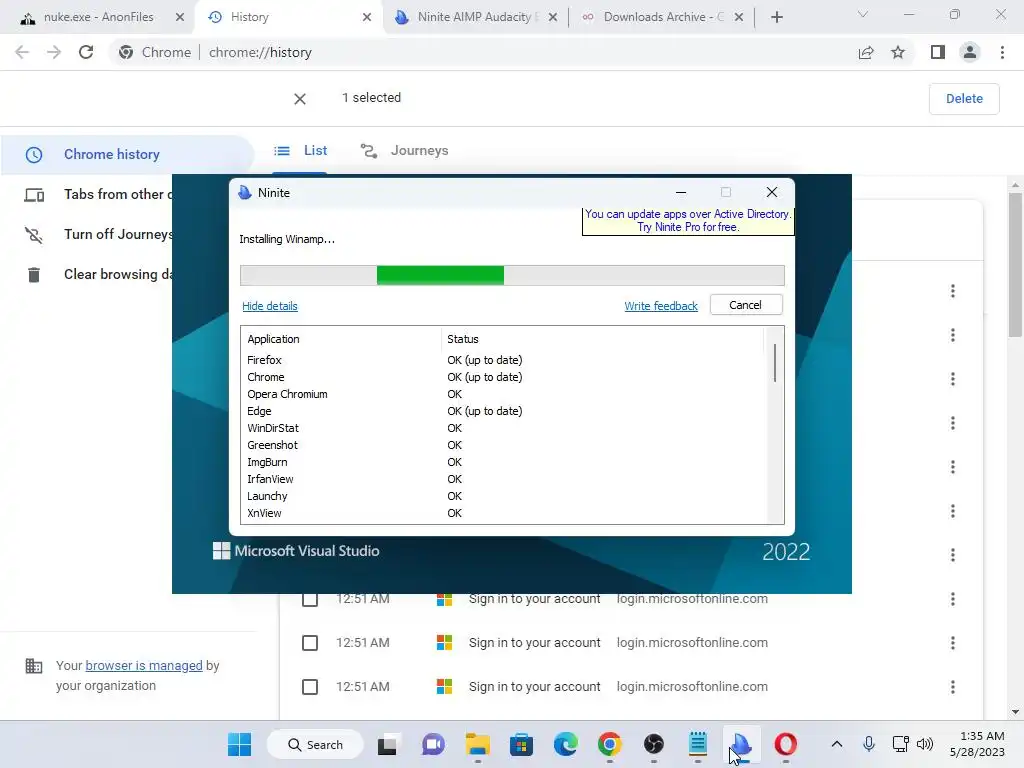Close the Downloads Archive tab

(739, 17)
